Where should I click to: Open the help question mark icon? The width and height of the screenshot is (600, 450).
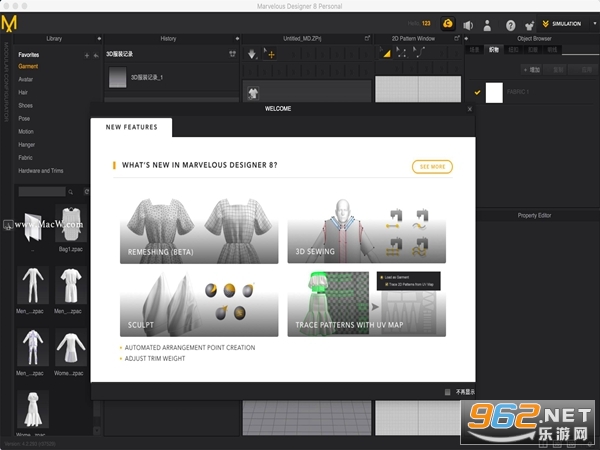coord(510,26)
